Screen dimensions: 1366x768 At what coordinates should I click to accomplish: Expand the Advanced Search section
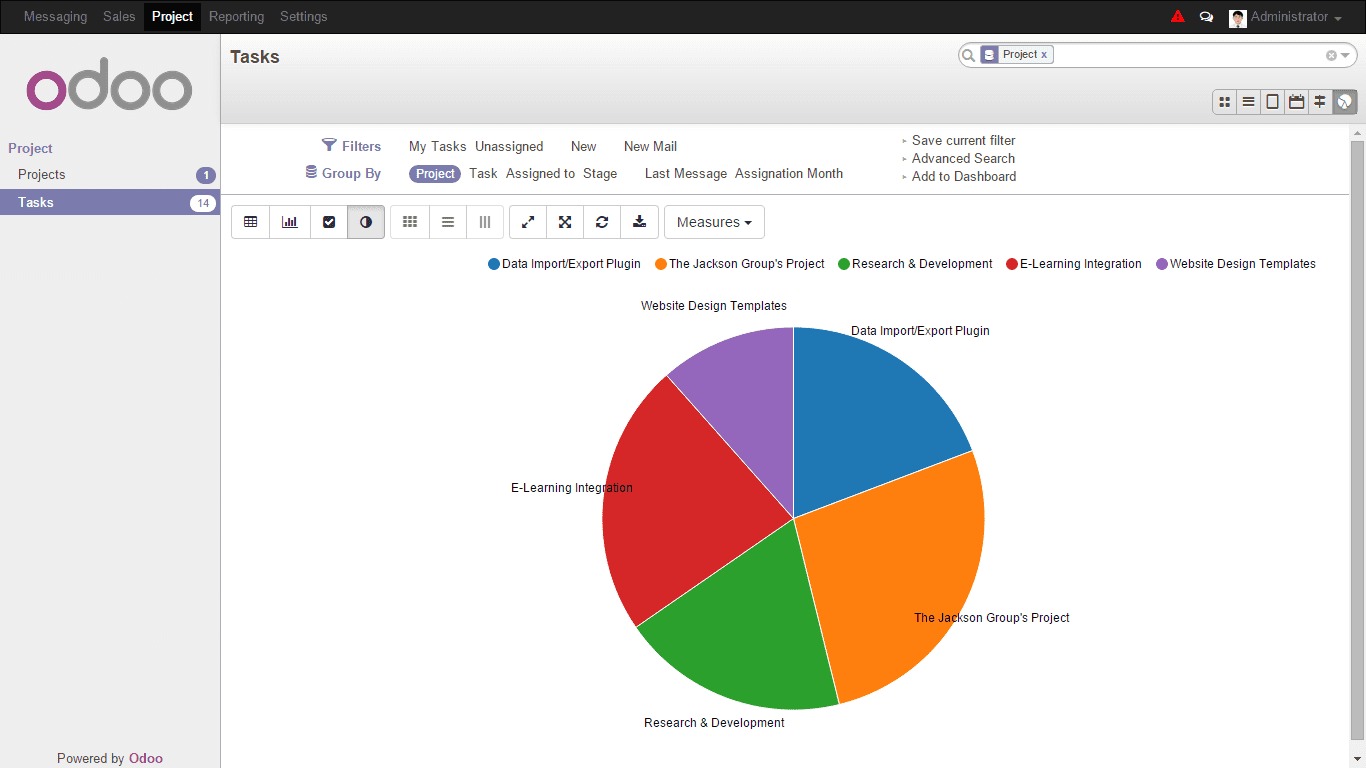coord(962,158)
